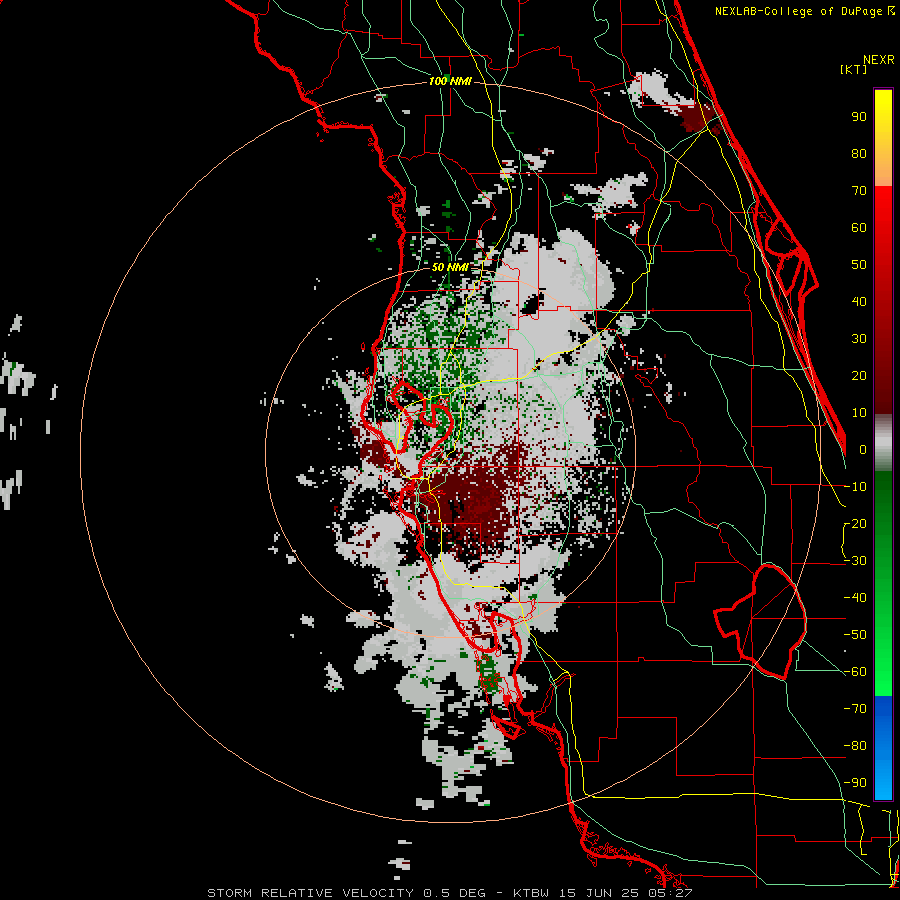Click the [KT] units label above color bar
This screenshot has height=900, width=900.
(854, 69)
